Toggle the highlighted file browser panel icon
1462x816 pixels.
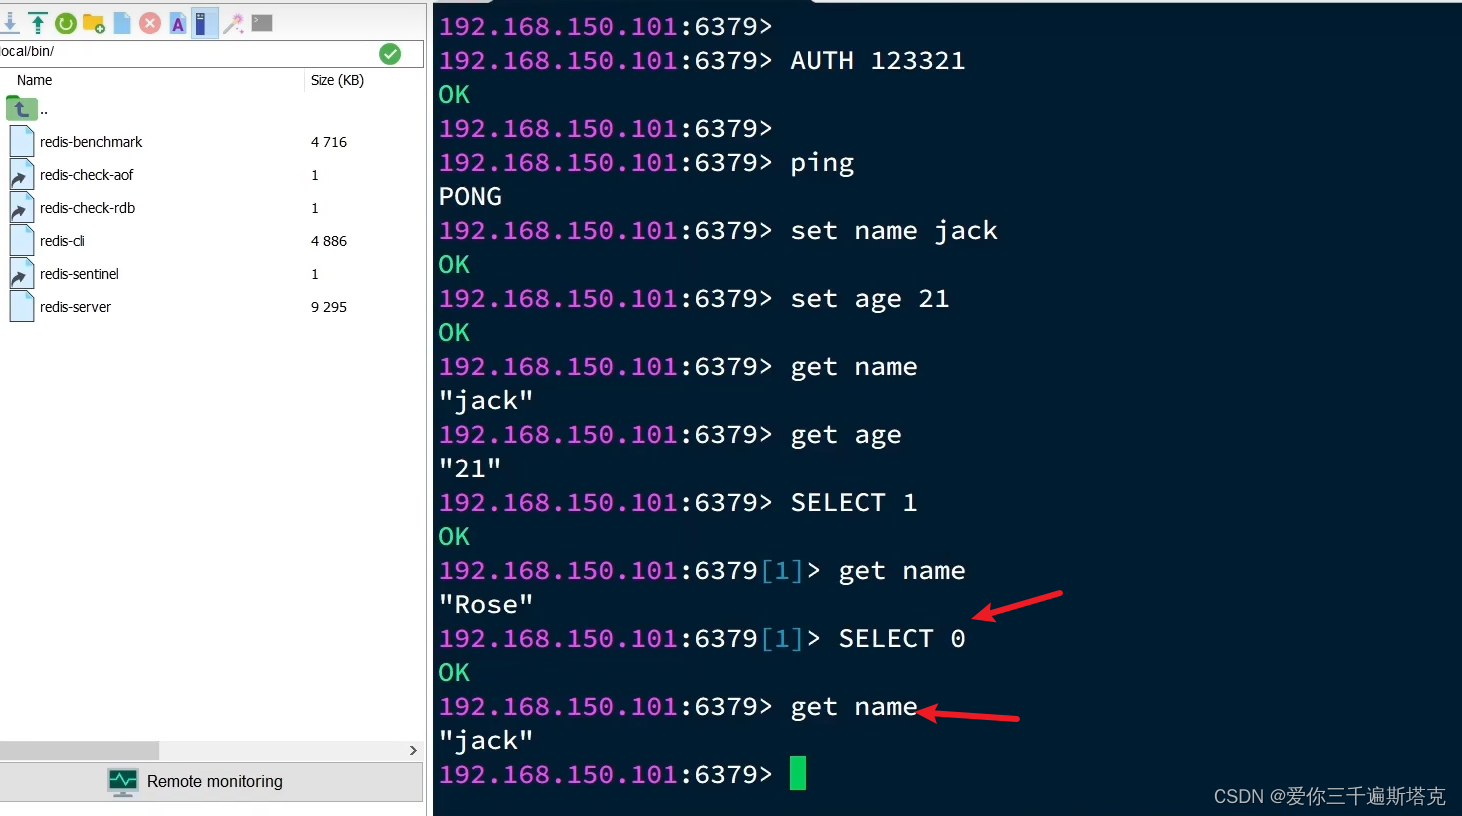pos(205,22)
